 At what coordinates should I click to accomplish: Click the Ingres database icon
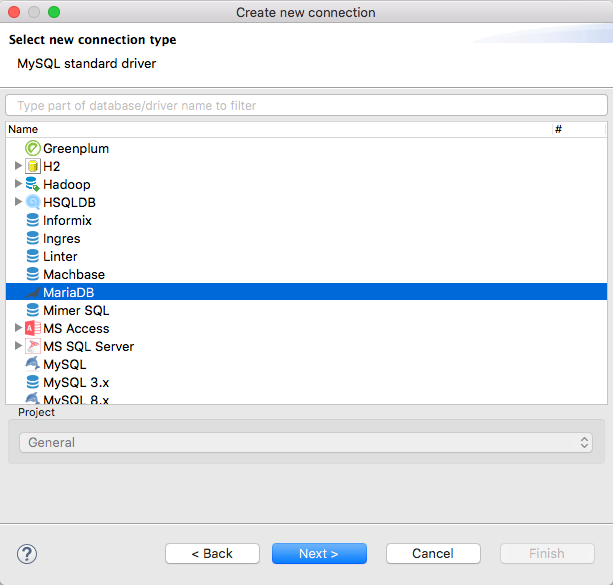(x=33, y=239)
